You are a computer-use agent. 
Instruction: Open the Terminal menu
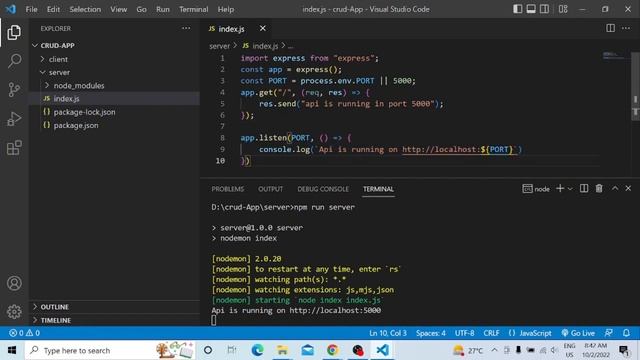coord(193,9)
